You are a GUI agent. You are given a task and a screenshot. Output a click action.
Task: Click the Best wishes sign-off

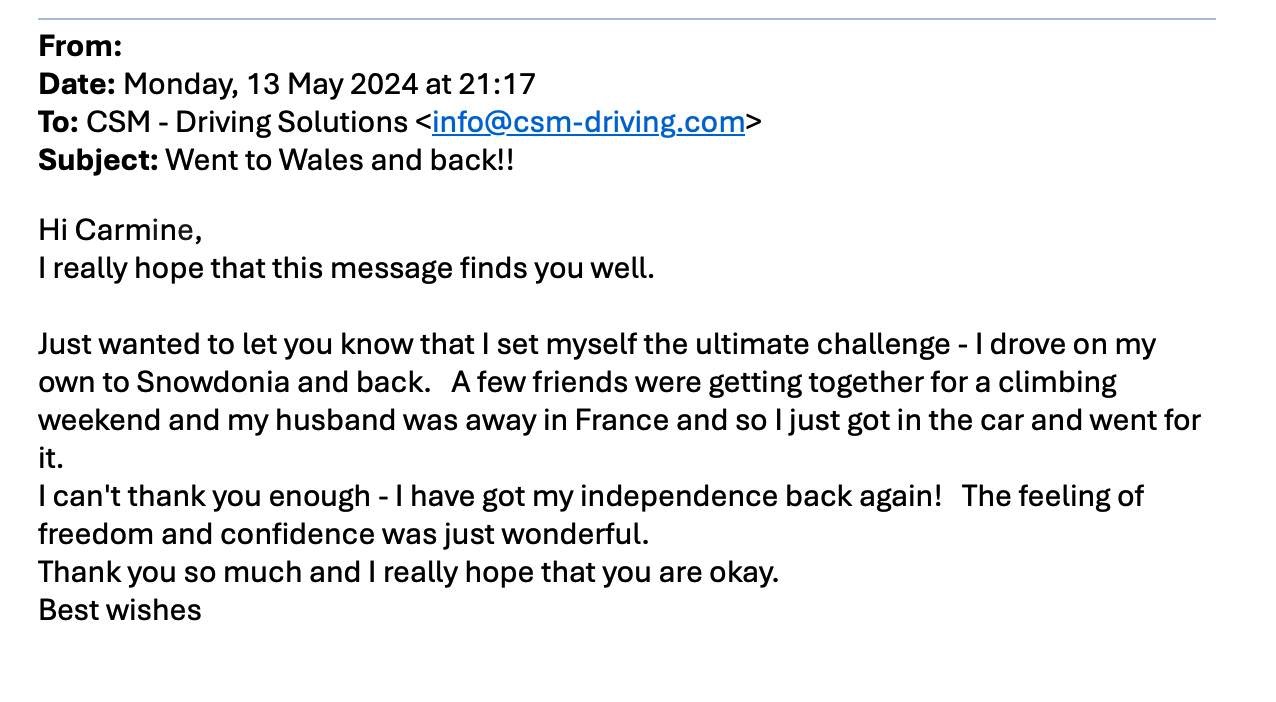(x=120, y=610)
